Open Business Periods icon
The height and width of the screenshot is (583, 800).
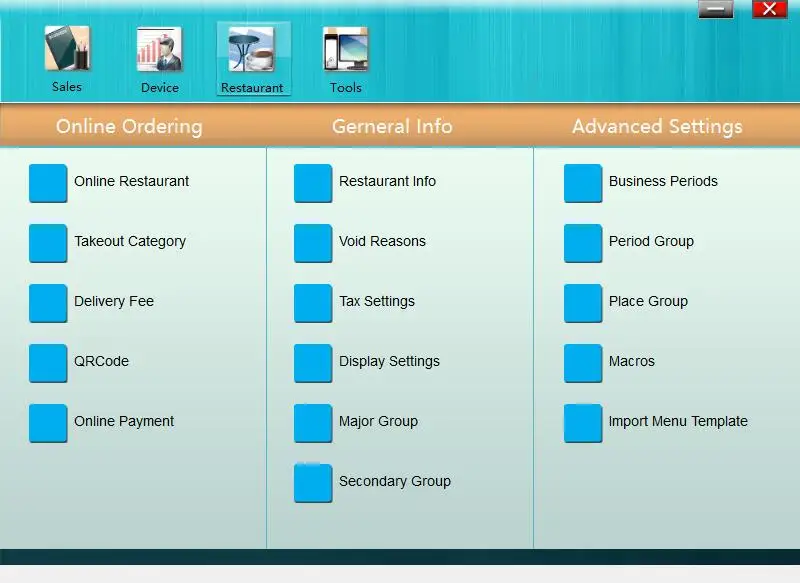pyautogui.click(x=583, y=183)
